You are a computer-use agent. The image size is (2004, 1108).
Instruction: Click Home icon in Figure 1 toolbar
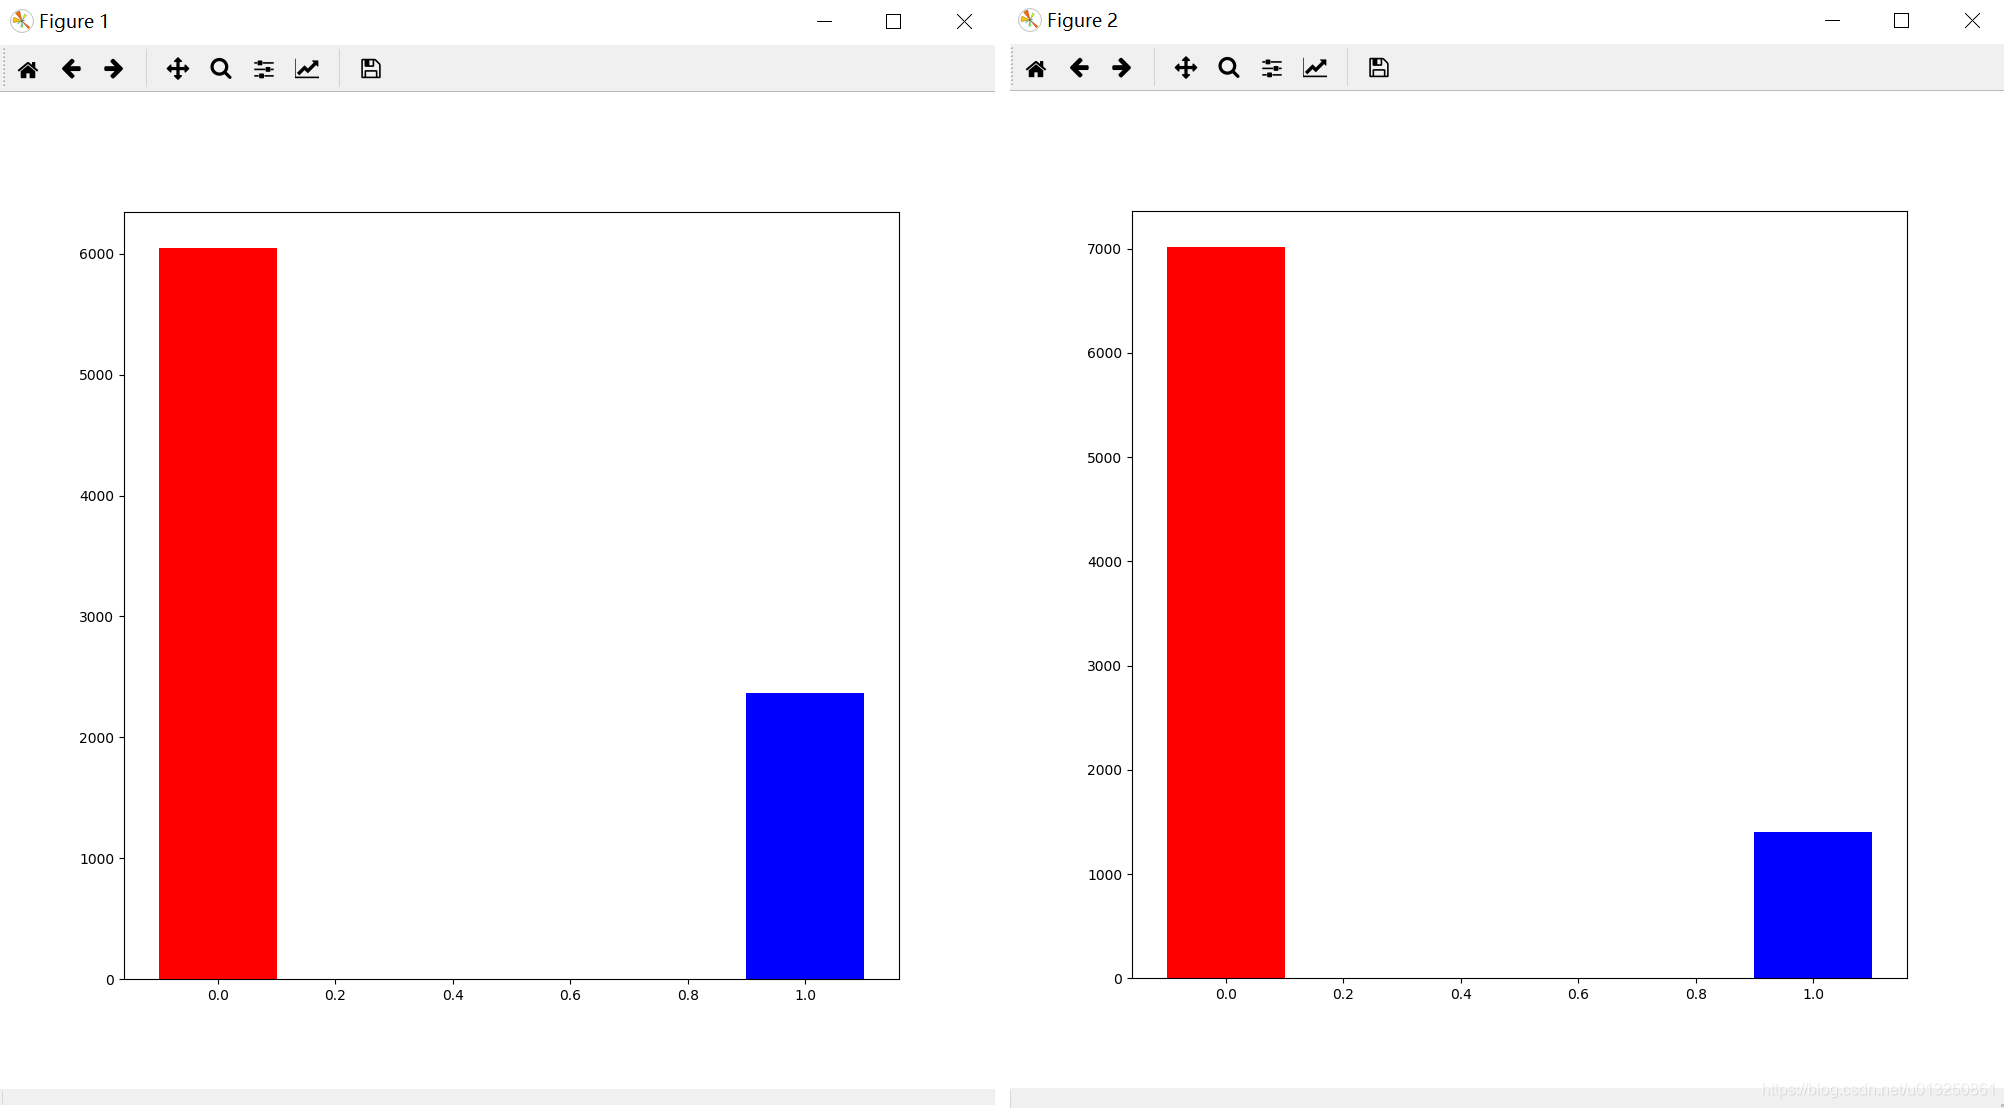[28, 69]
